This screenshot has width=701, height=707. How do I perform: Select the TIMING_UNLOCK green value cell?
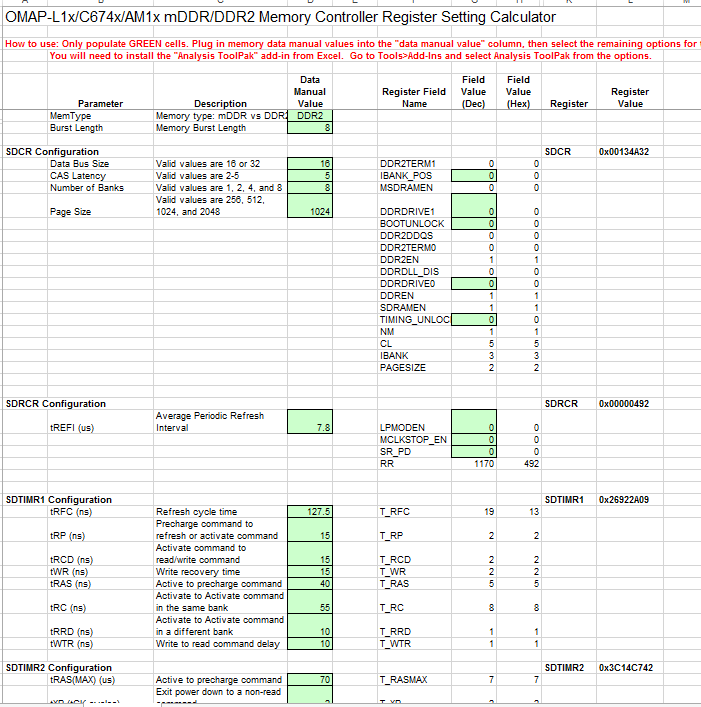pyautogui.click(x=474, y=320)
